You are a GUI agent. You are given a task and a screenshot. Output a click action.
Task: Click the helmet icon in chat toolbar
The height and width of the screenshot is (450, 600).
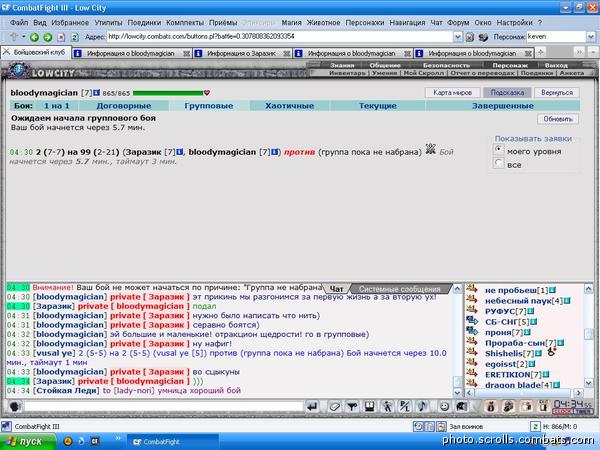pyautogui.click(x=461, y=406)
